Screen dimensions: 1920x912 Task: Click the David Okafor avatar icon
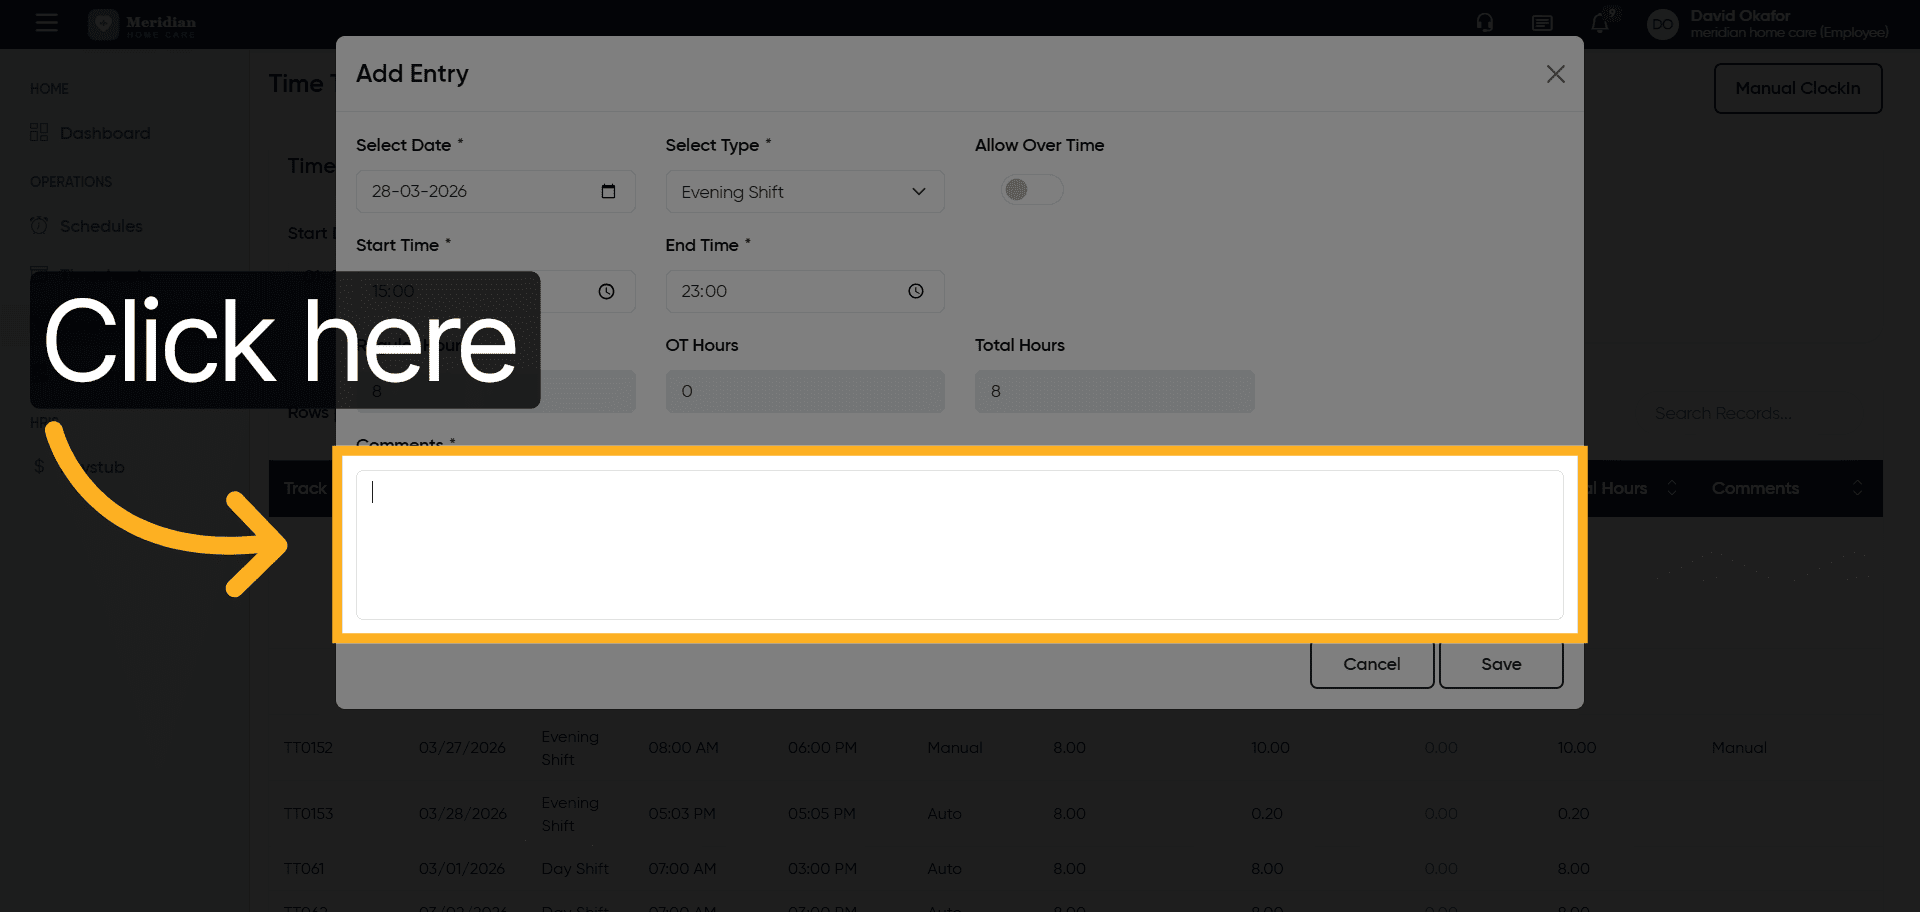pos(1662,24)
